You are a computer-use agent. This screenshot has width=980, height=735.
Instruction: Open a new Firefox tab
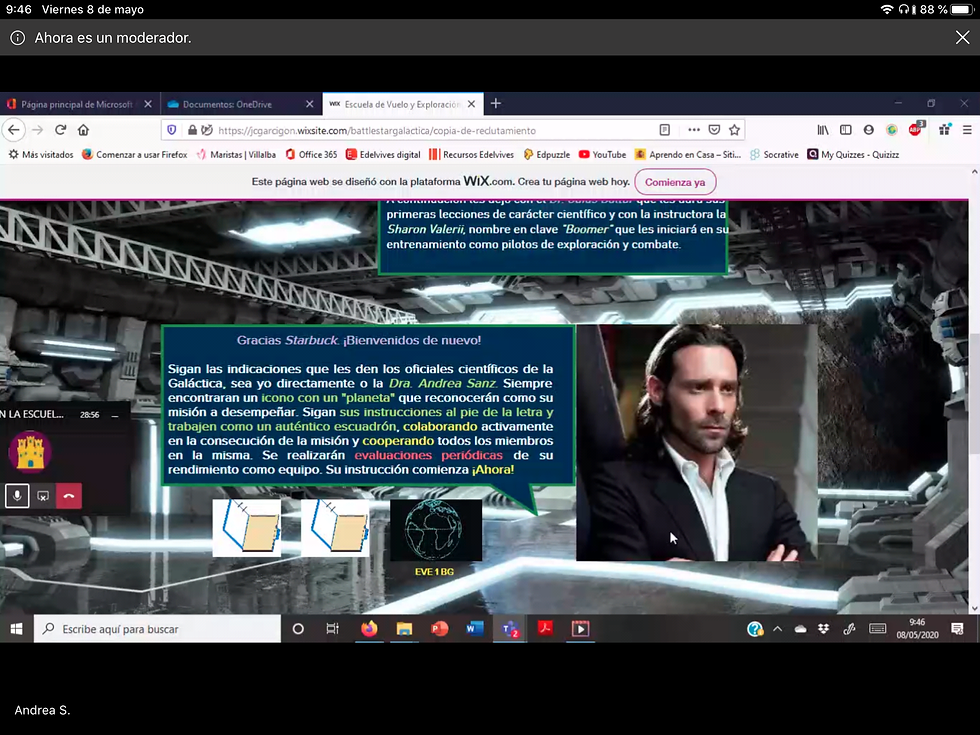[x=496, y=104]
